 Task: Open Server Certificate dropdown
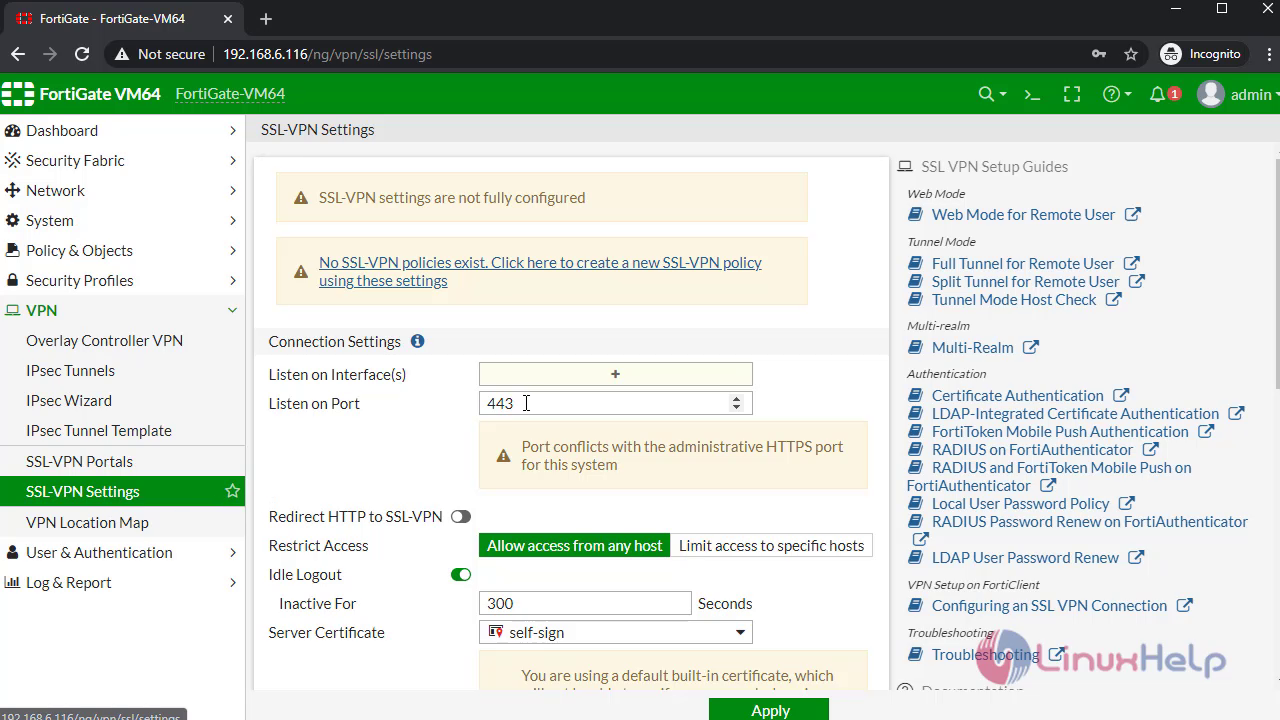(x=615, y=632)
